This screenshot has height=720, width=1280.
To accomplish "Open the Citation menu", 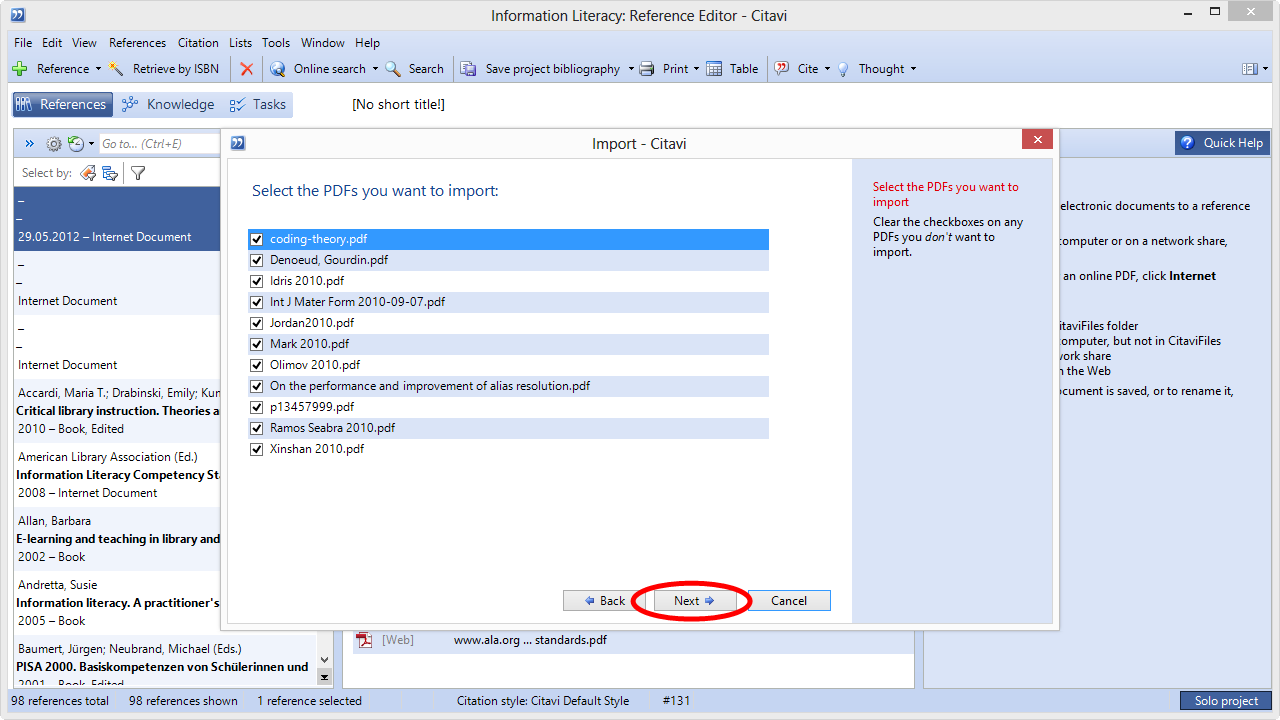I will pyautogui.click(x=198, y=43).
